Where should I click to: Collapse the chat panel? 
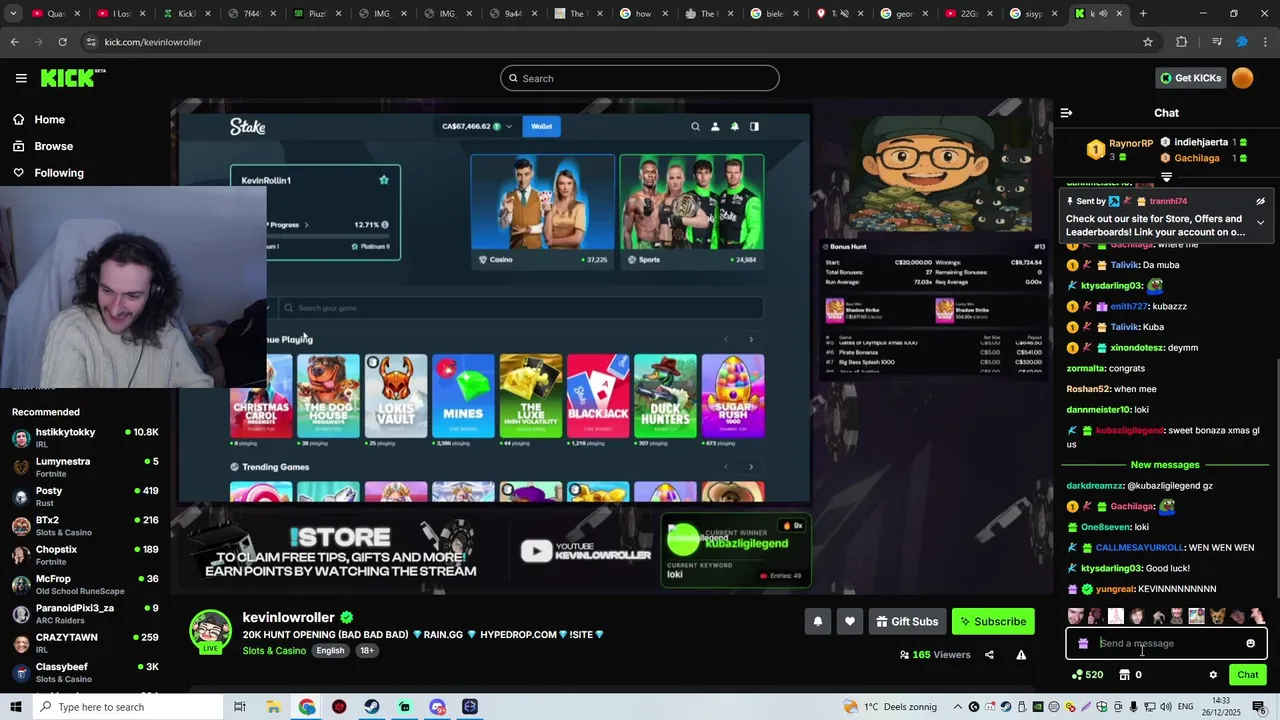click(1066, 113)
